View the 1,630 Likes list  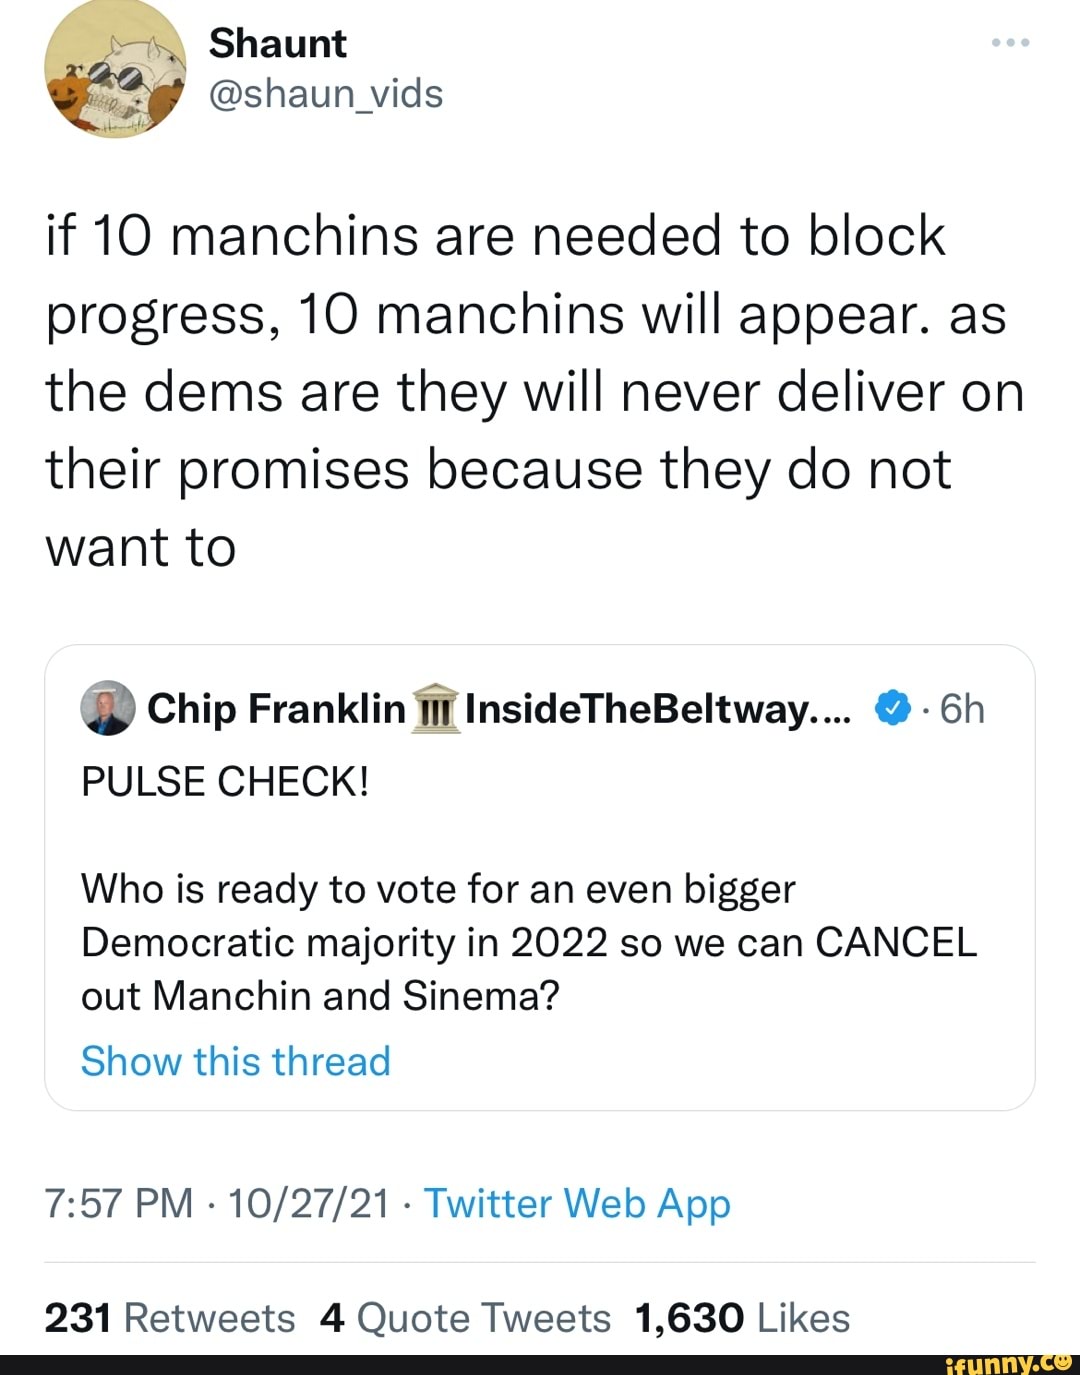tap(742, 1318)
